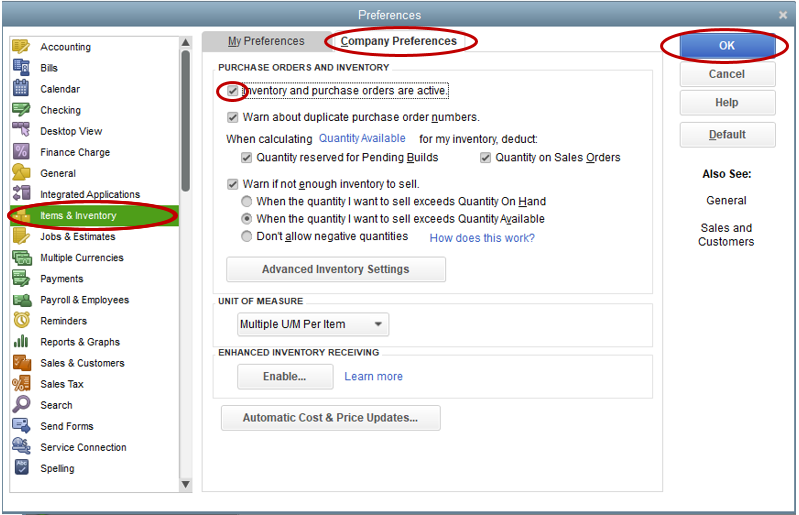
Task: Close the Preferences dialog
Action: [783, 15]
